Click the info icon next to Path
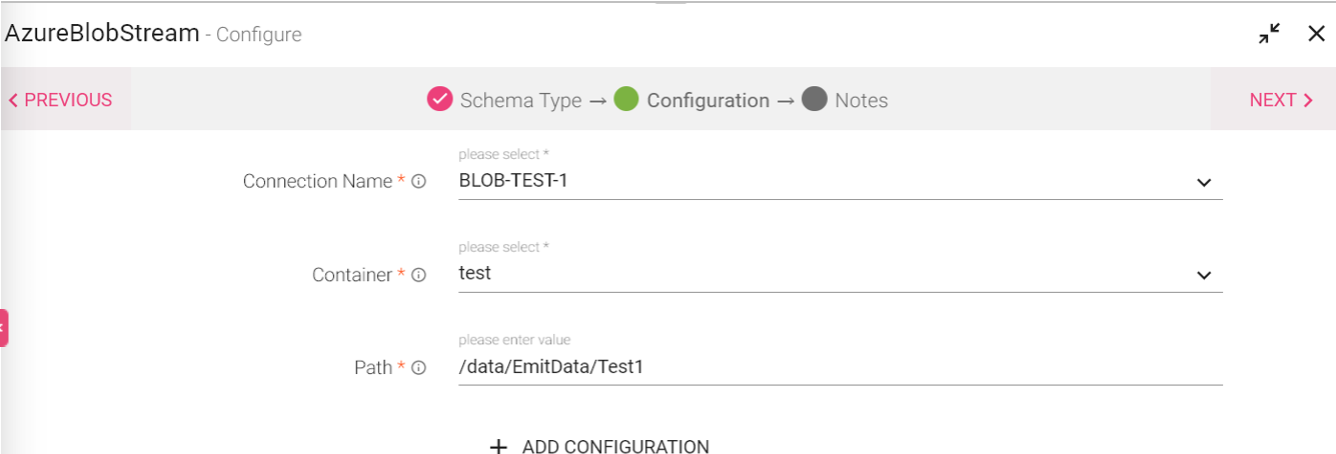The image size is (1336, 454). point(419,368)
